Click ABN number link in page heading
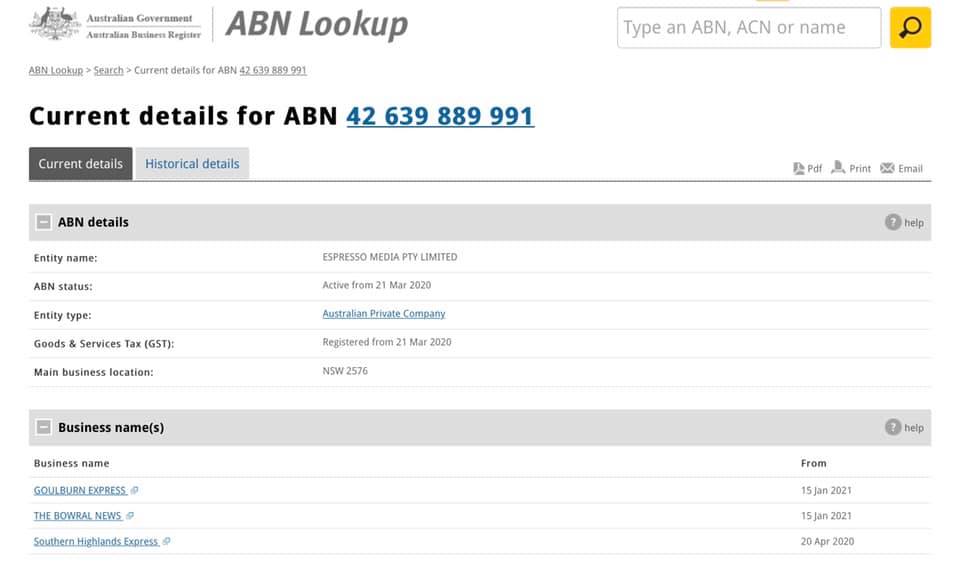This screenshot has height=564, width=960. (440, 116)
